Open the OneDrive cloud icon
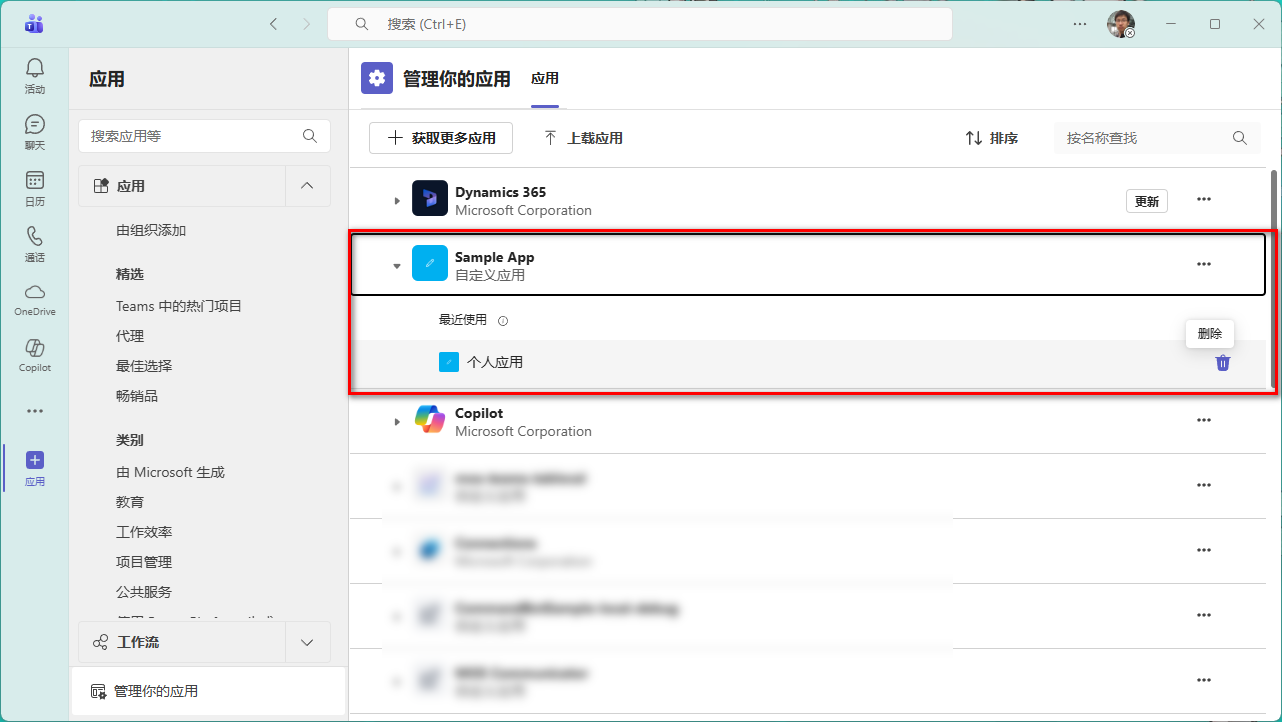The height and width of the screenshot is (722, 1282). pyautogui.click(x=35, y=292)
